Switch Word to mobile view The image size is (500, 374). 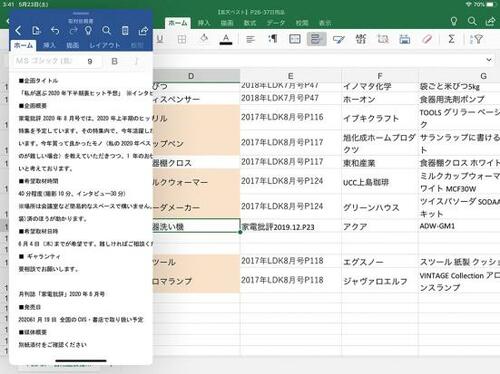coord(125,31)
